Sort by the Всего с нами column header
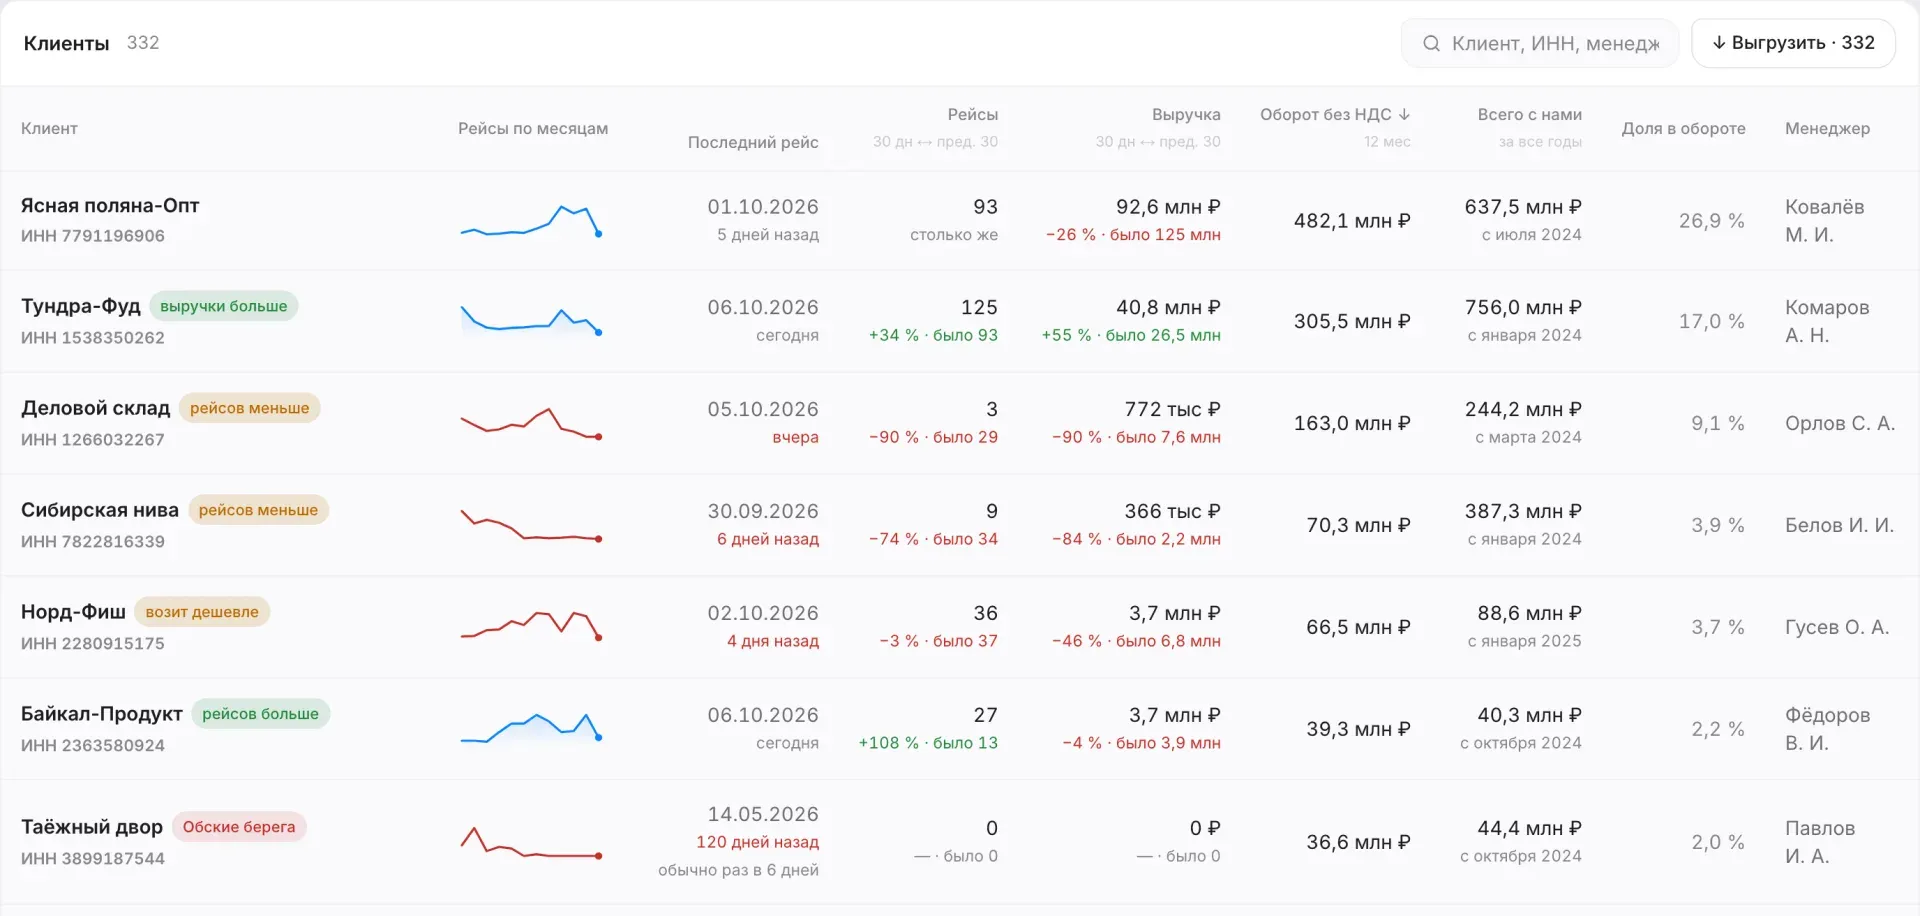Image resolution: width=1920 pixels, height=916 pixels. click(1530, 114)
